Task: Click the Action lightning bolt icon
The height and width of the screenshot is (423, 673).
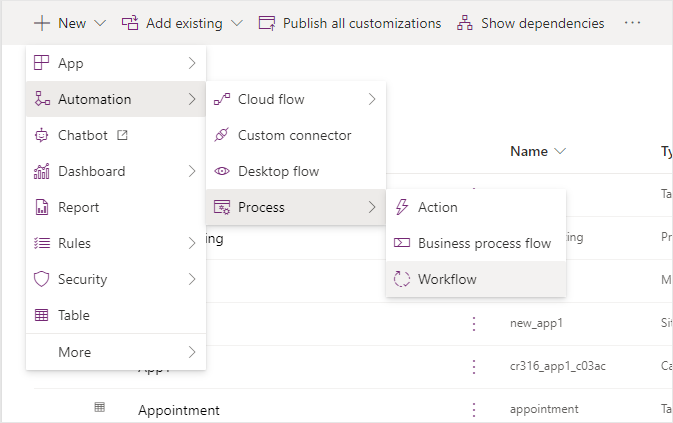Action: click(x=402, y=207)
